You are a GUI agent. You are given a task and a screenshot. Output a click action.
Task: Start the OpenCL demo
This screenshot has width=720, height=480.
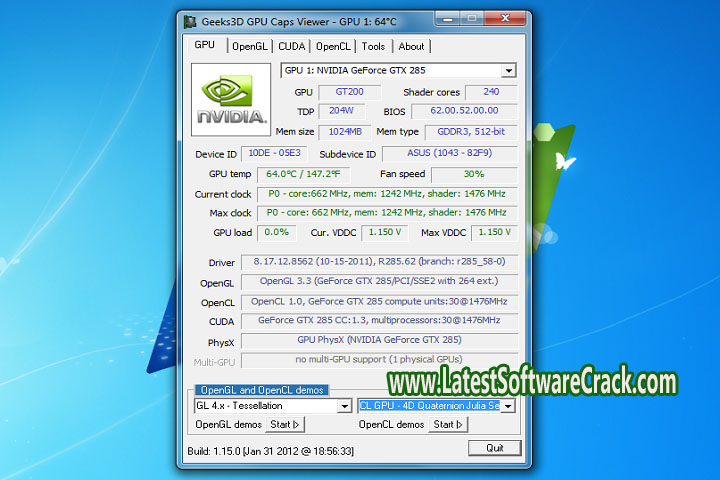pyautogui.click(x=448, y=425)
